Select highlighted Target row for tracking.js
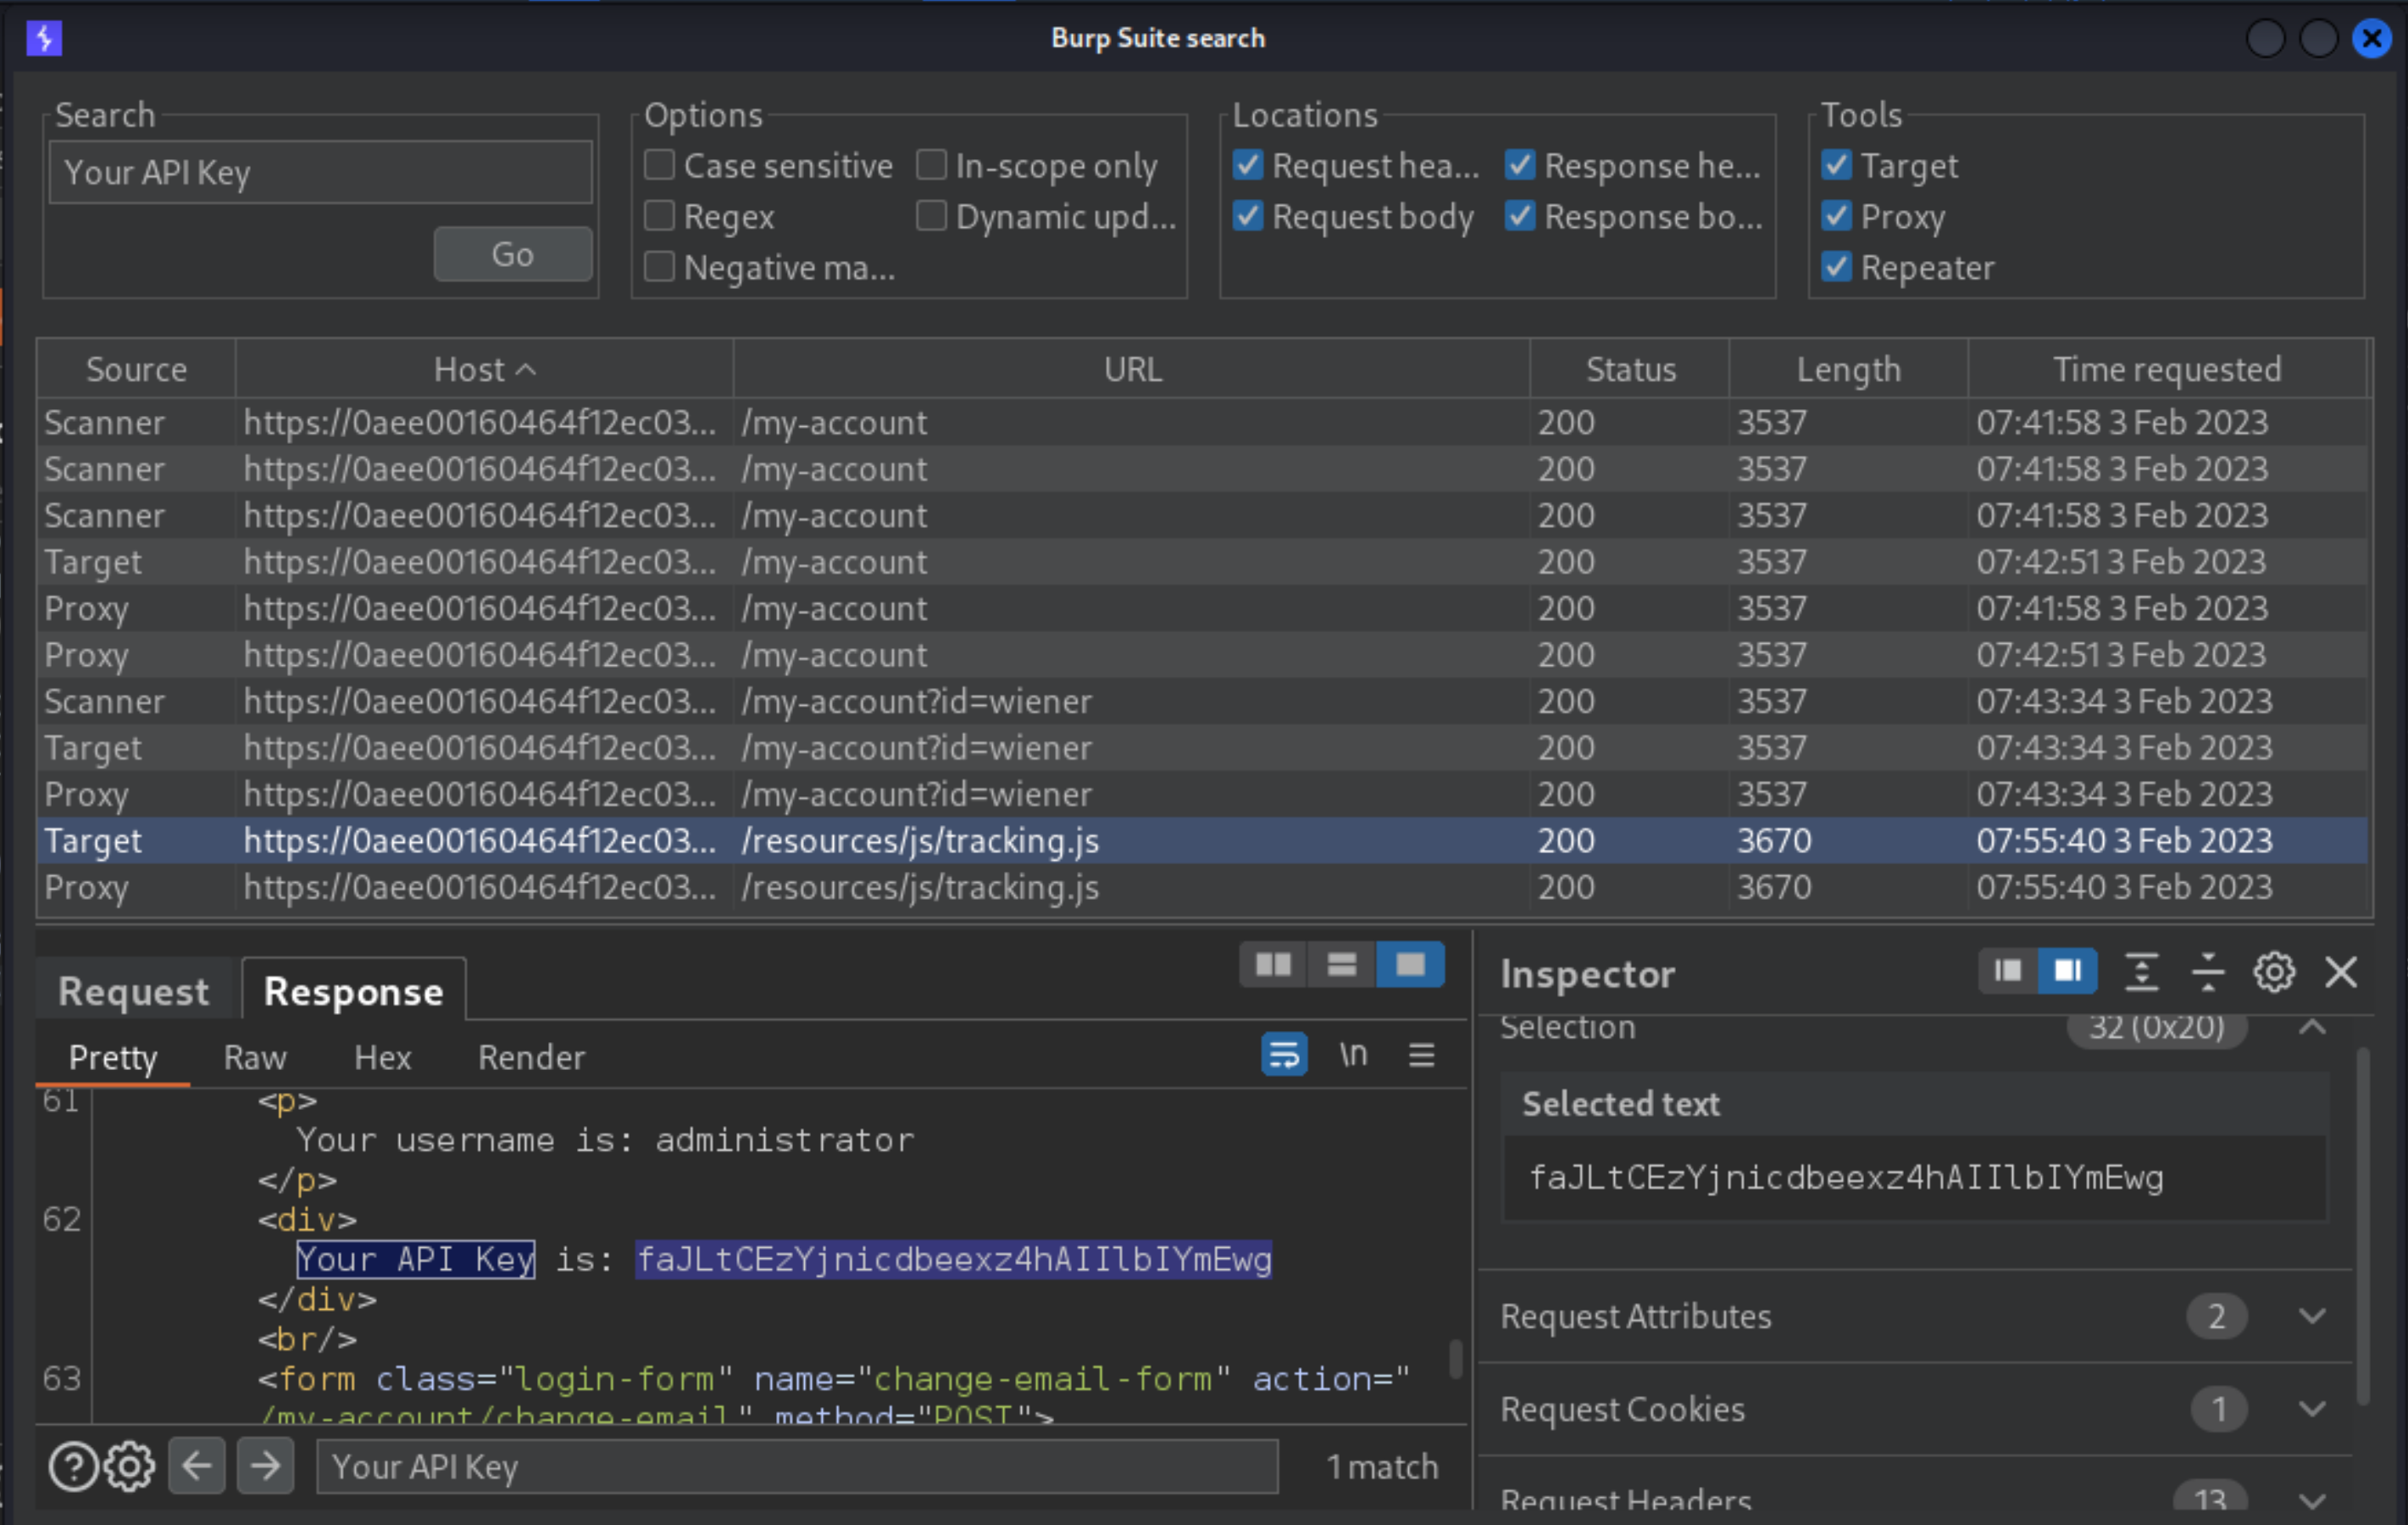Viewport: 2408px width, 1525px height. coord(1204,841)
